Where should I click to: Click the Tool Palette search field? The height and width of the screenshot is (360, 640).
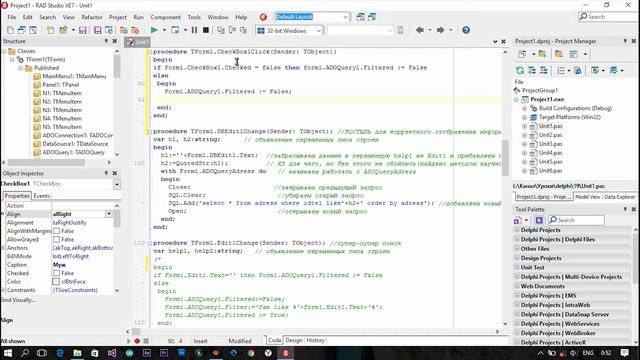(x=576, y=220)
